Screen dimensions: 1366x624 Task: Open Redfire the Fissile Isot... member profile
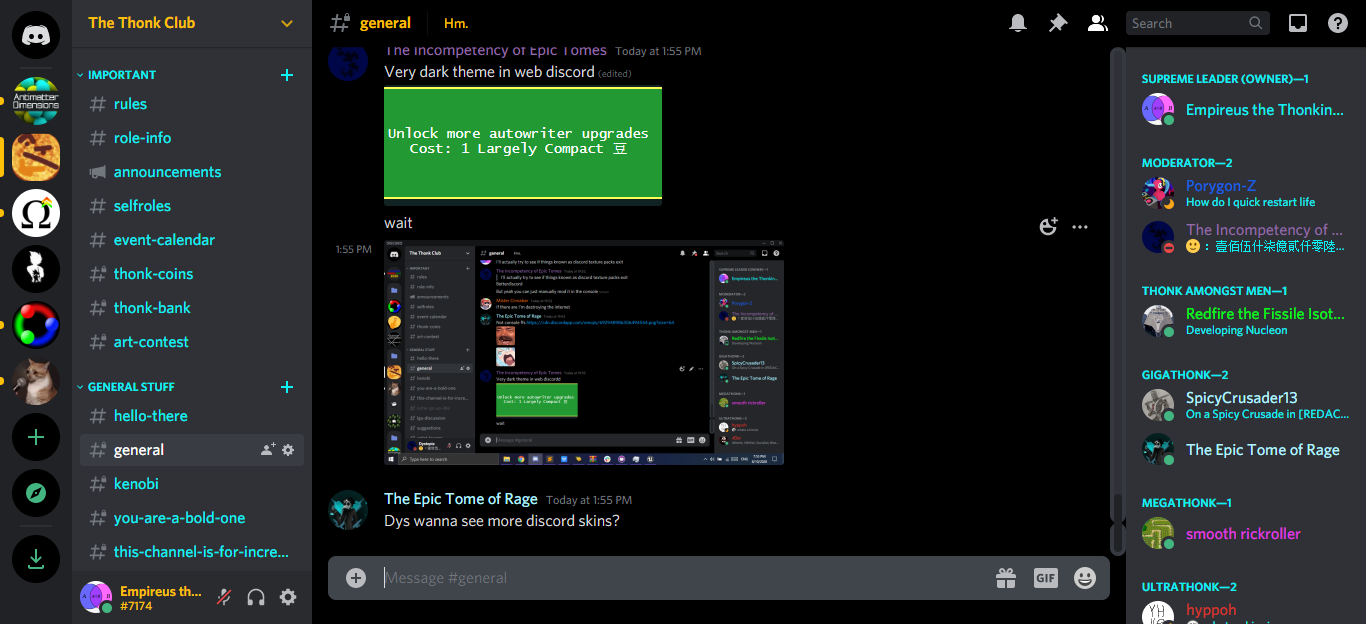pyautogui.click(x=1246, y=321)
